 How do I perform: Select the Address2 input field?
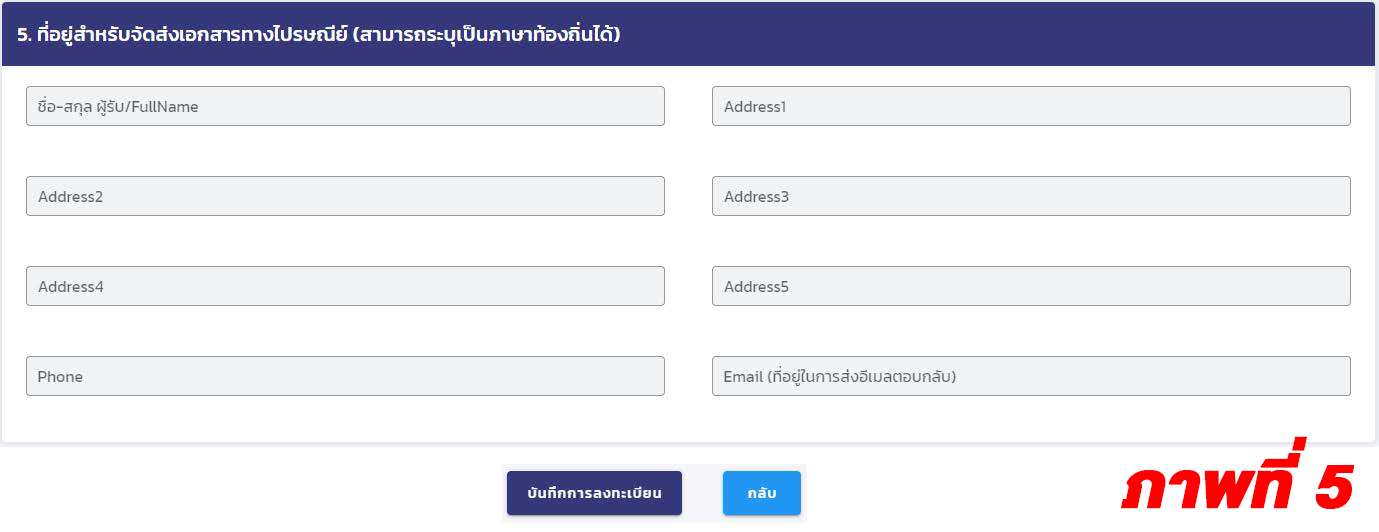345,196
